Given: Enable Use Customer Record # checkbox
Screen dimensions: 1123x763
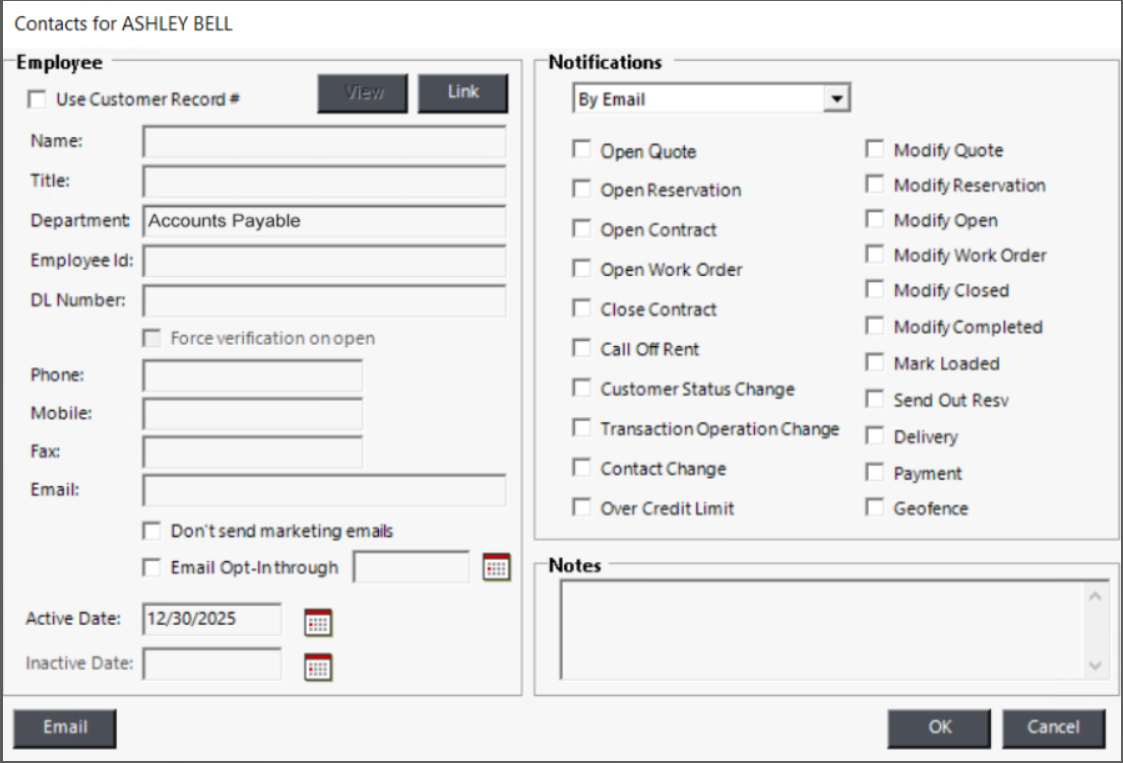Looking at the screenshot, I should (x=38, y=99).
